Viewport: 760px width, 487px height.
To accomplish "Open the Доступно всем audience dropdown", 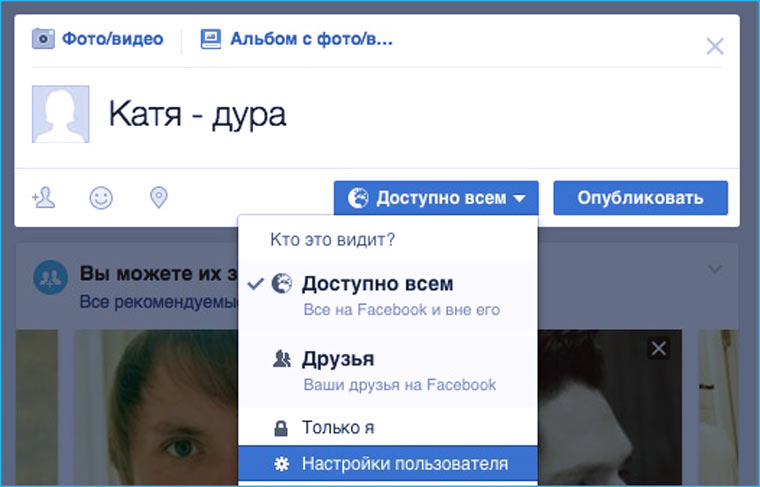I will click(x=436, y=198).
